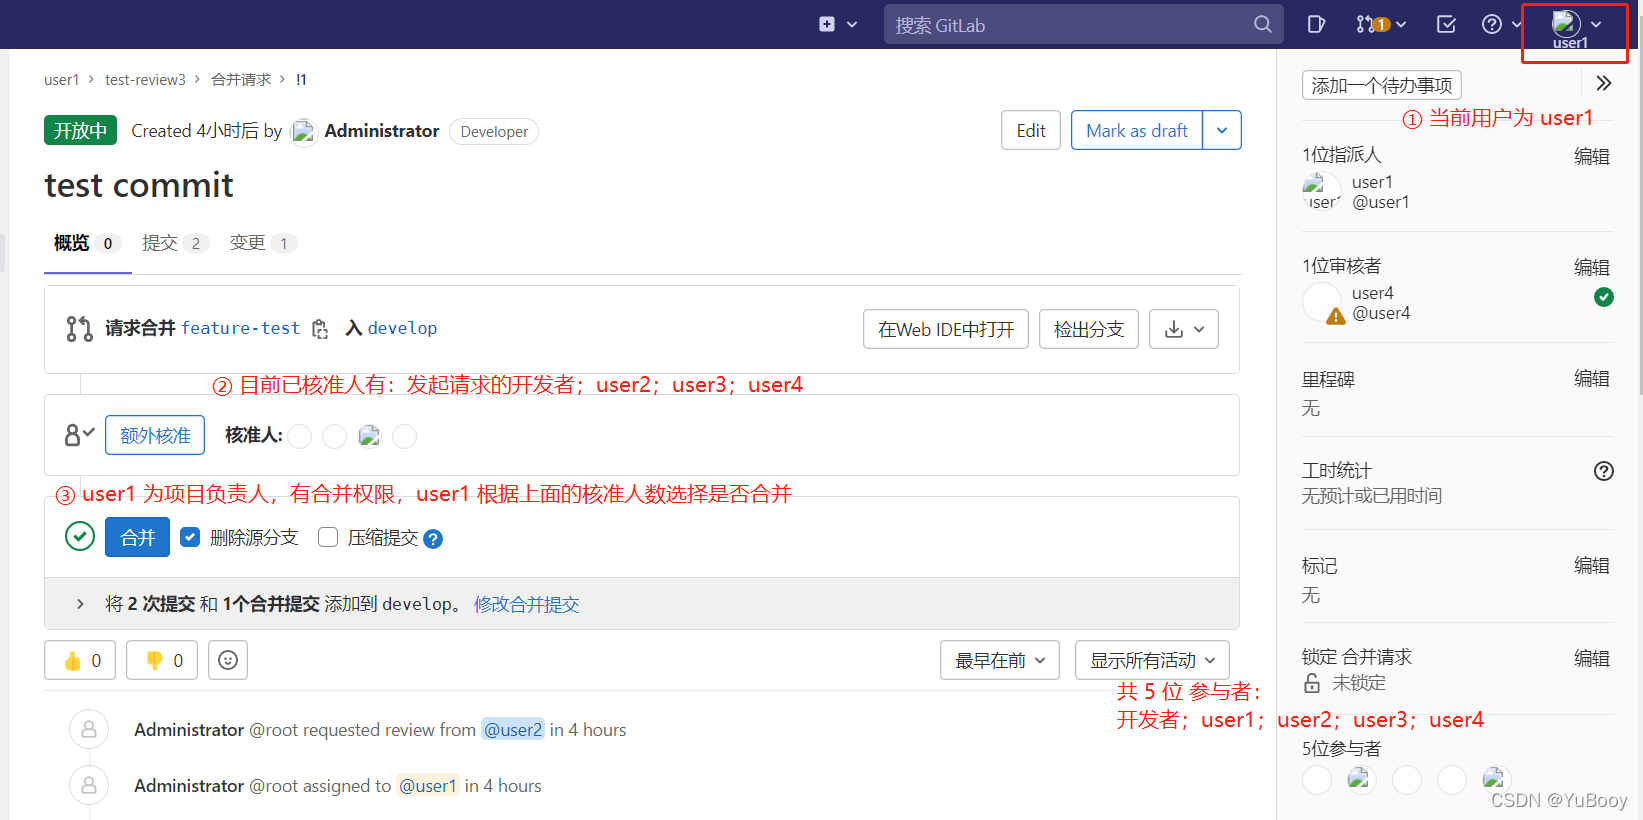The width and height of the screenshot is (1643, 820).
Task: Edit assignees via 编辑 next to 1位指派人
Action: pos(1592,156)
